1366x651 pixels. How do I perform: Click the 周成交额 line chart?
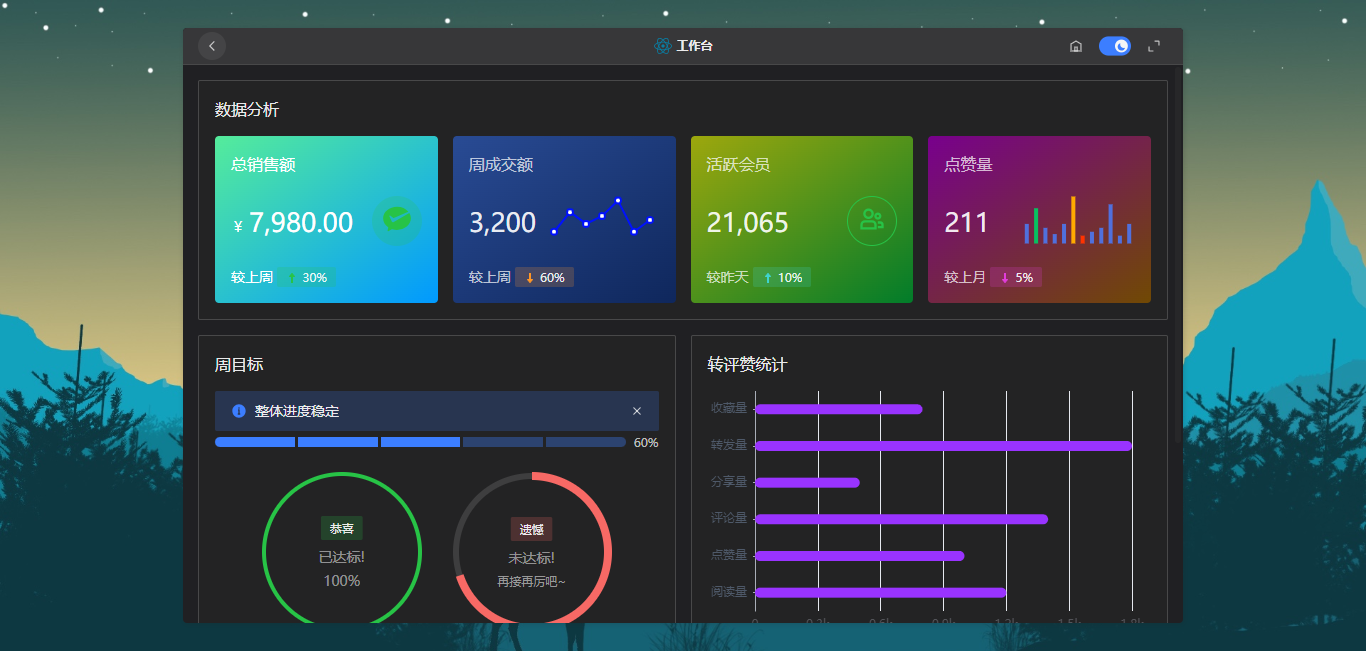tap(602, 217)
